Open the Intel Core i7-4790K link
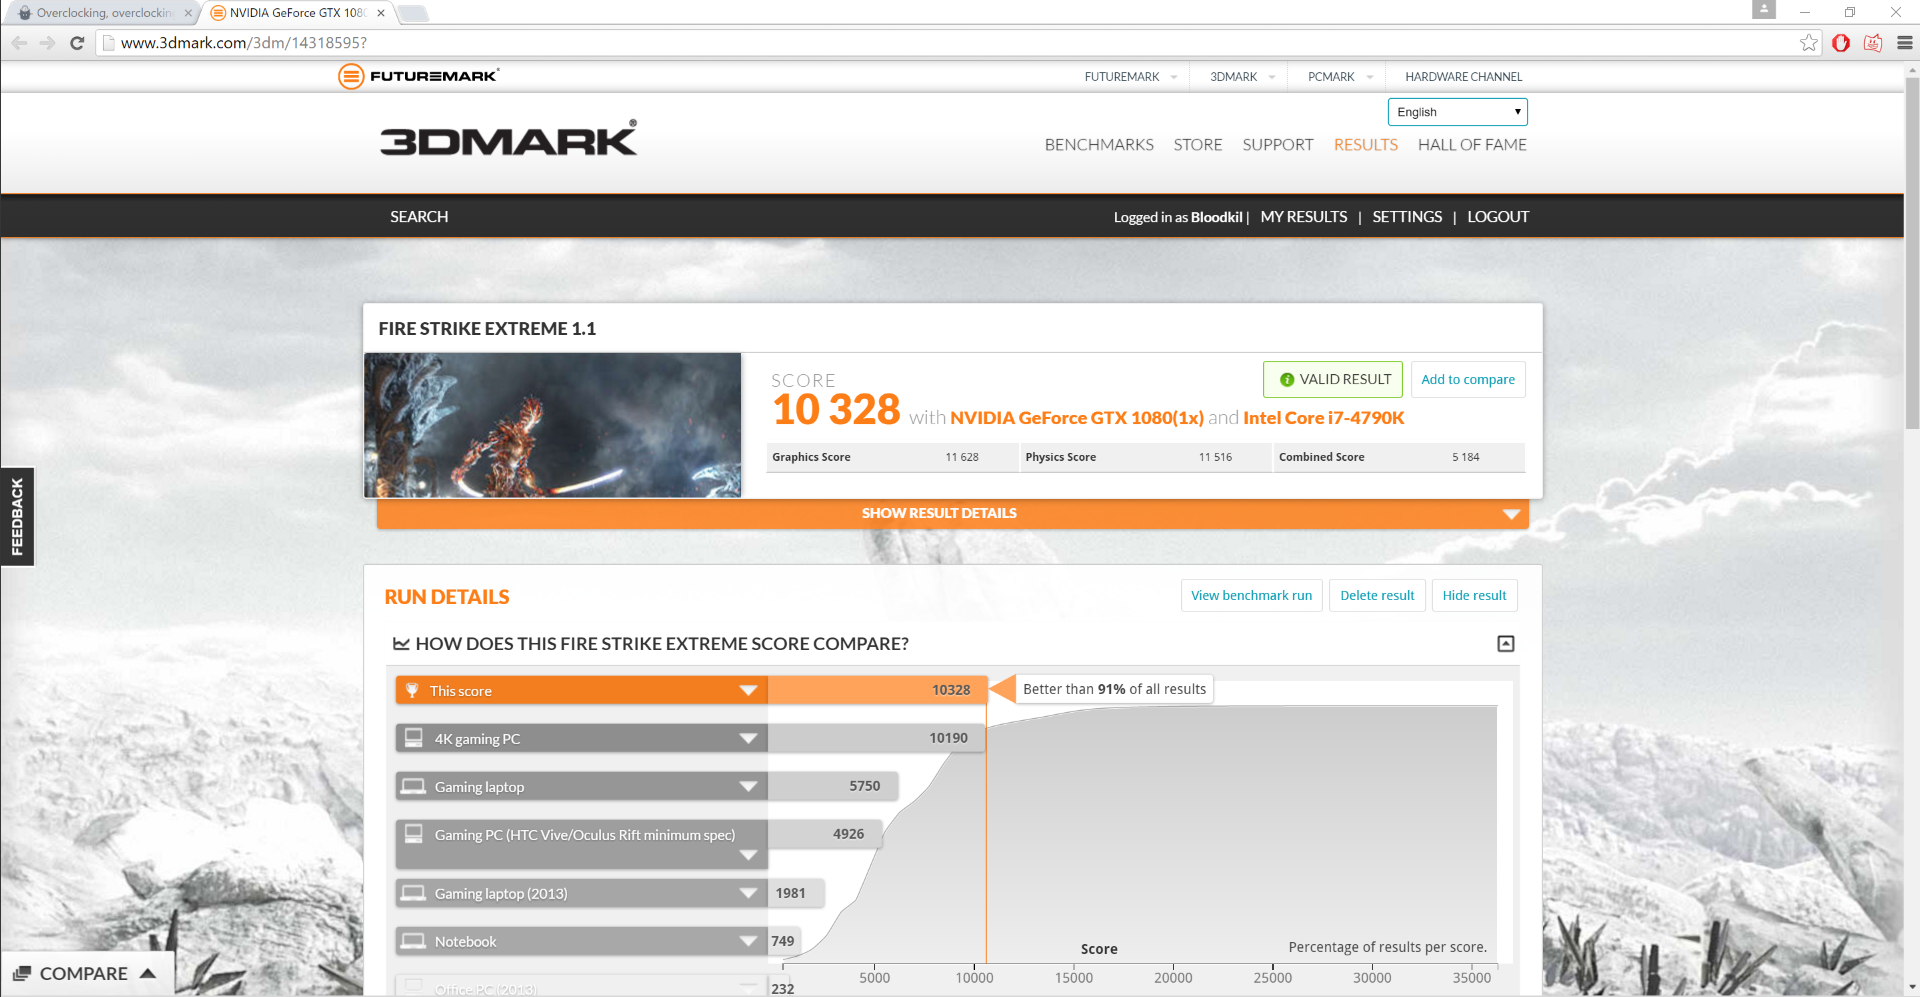 pos(1324,418)
